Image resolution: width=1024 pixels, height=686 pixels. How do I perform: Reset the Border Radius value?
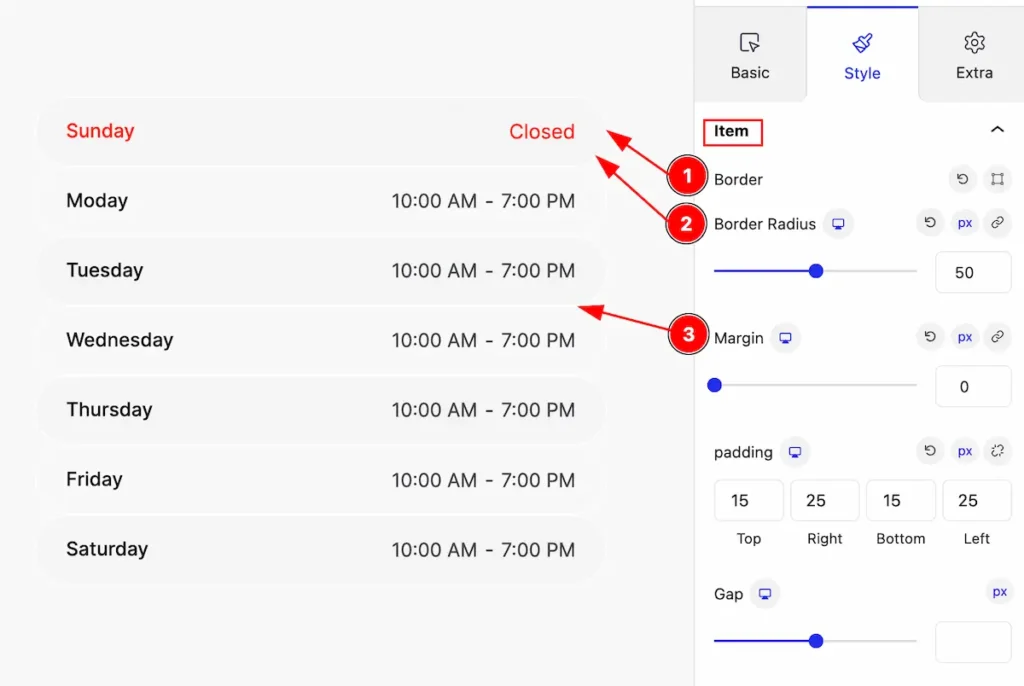[x=930, y=223]
